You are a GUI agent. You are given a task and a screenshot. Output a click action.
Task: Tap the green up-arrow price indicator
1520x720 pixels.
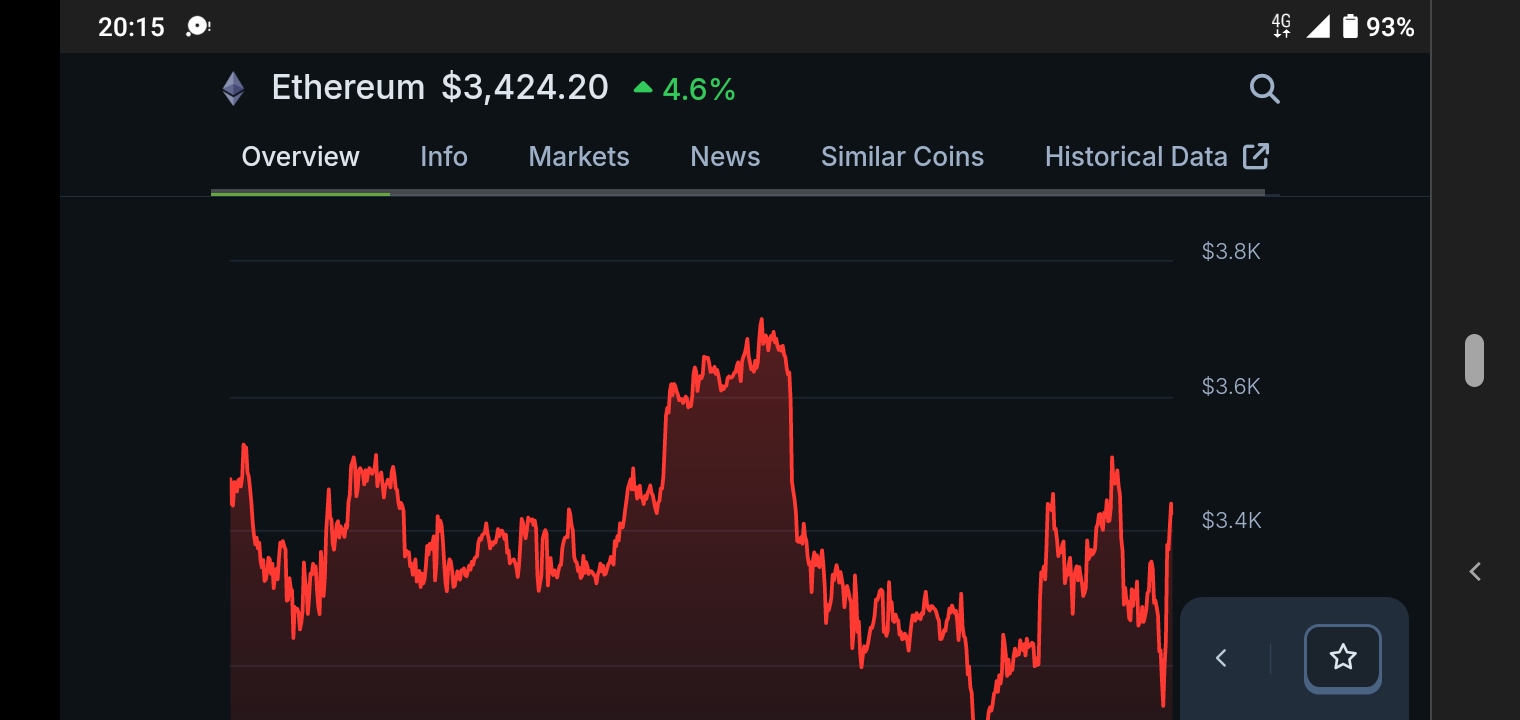(643, 88)
